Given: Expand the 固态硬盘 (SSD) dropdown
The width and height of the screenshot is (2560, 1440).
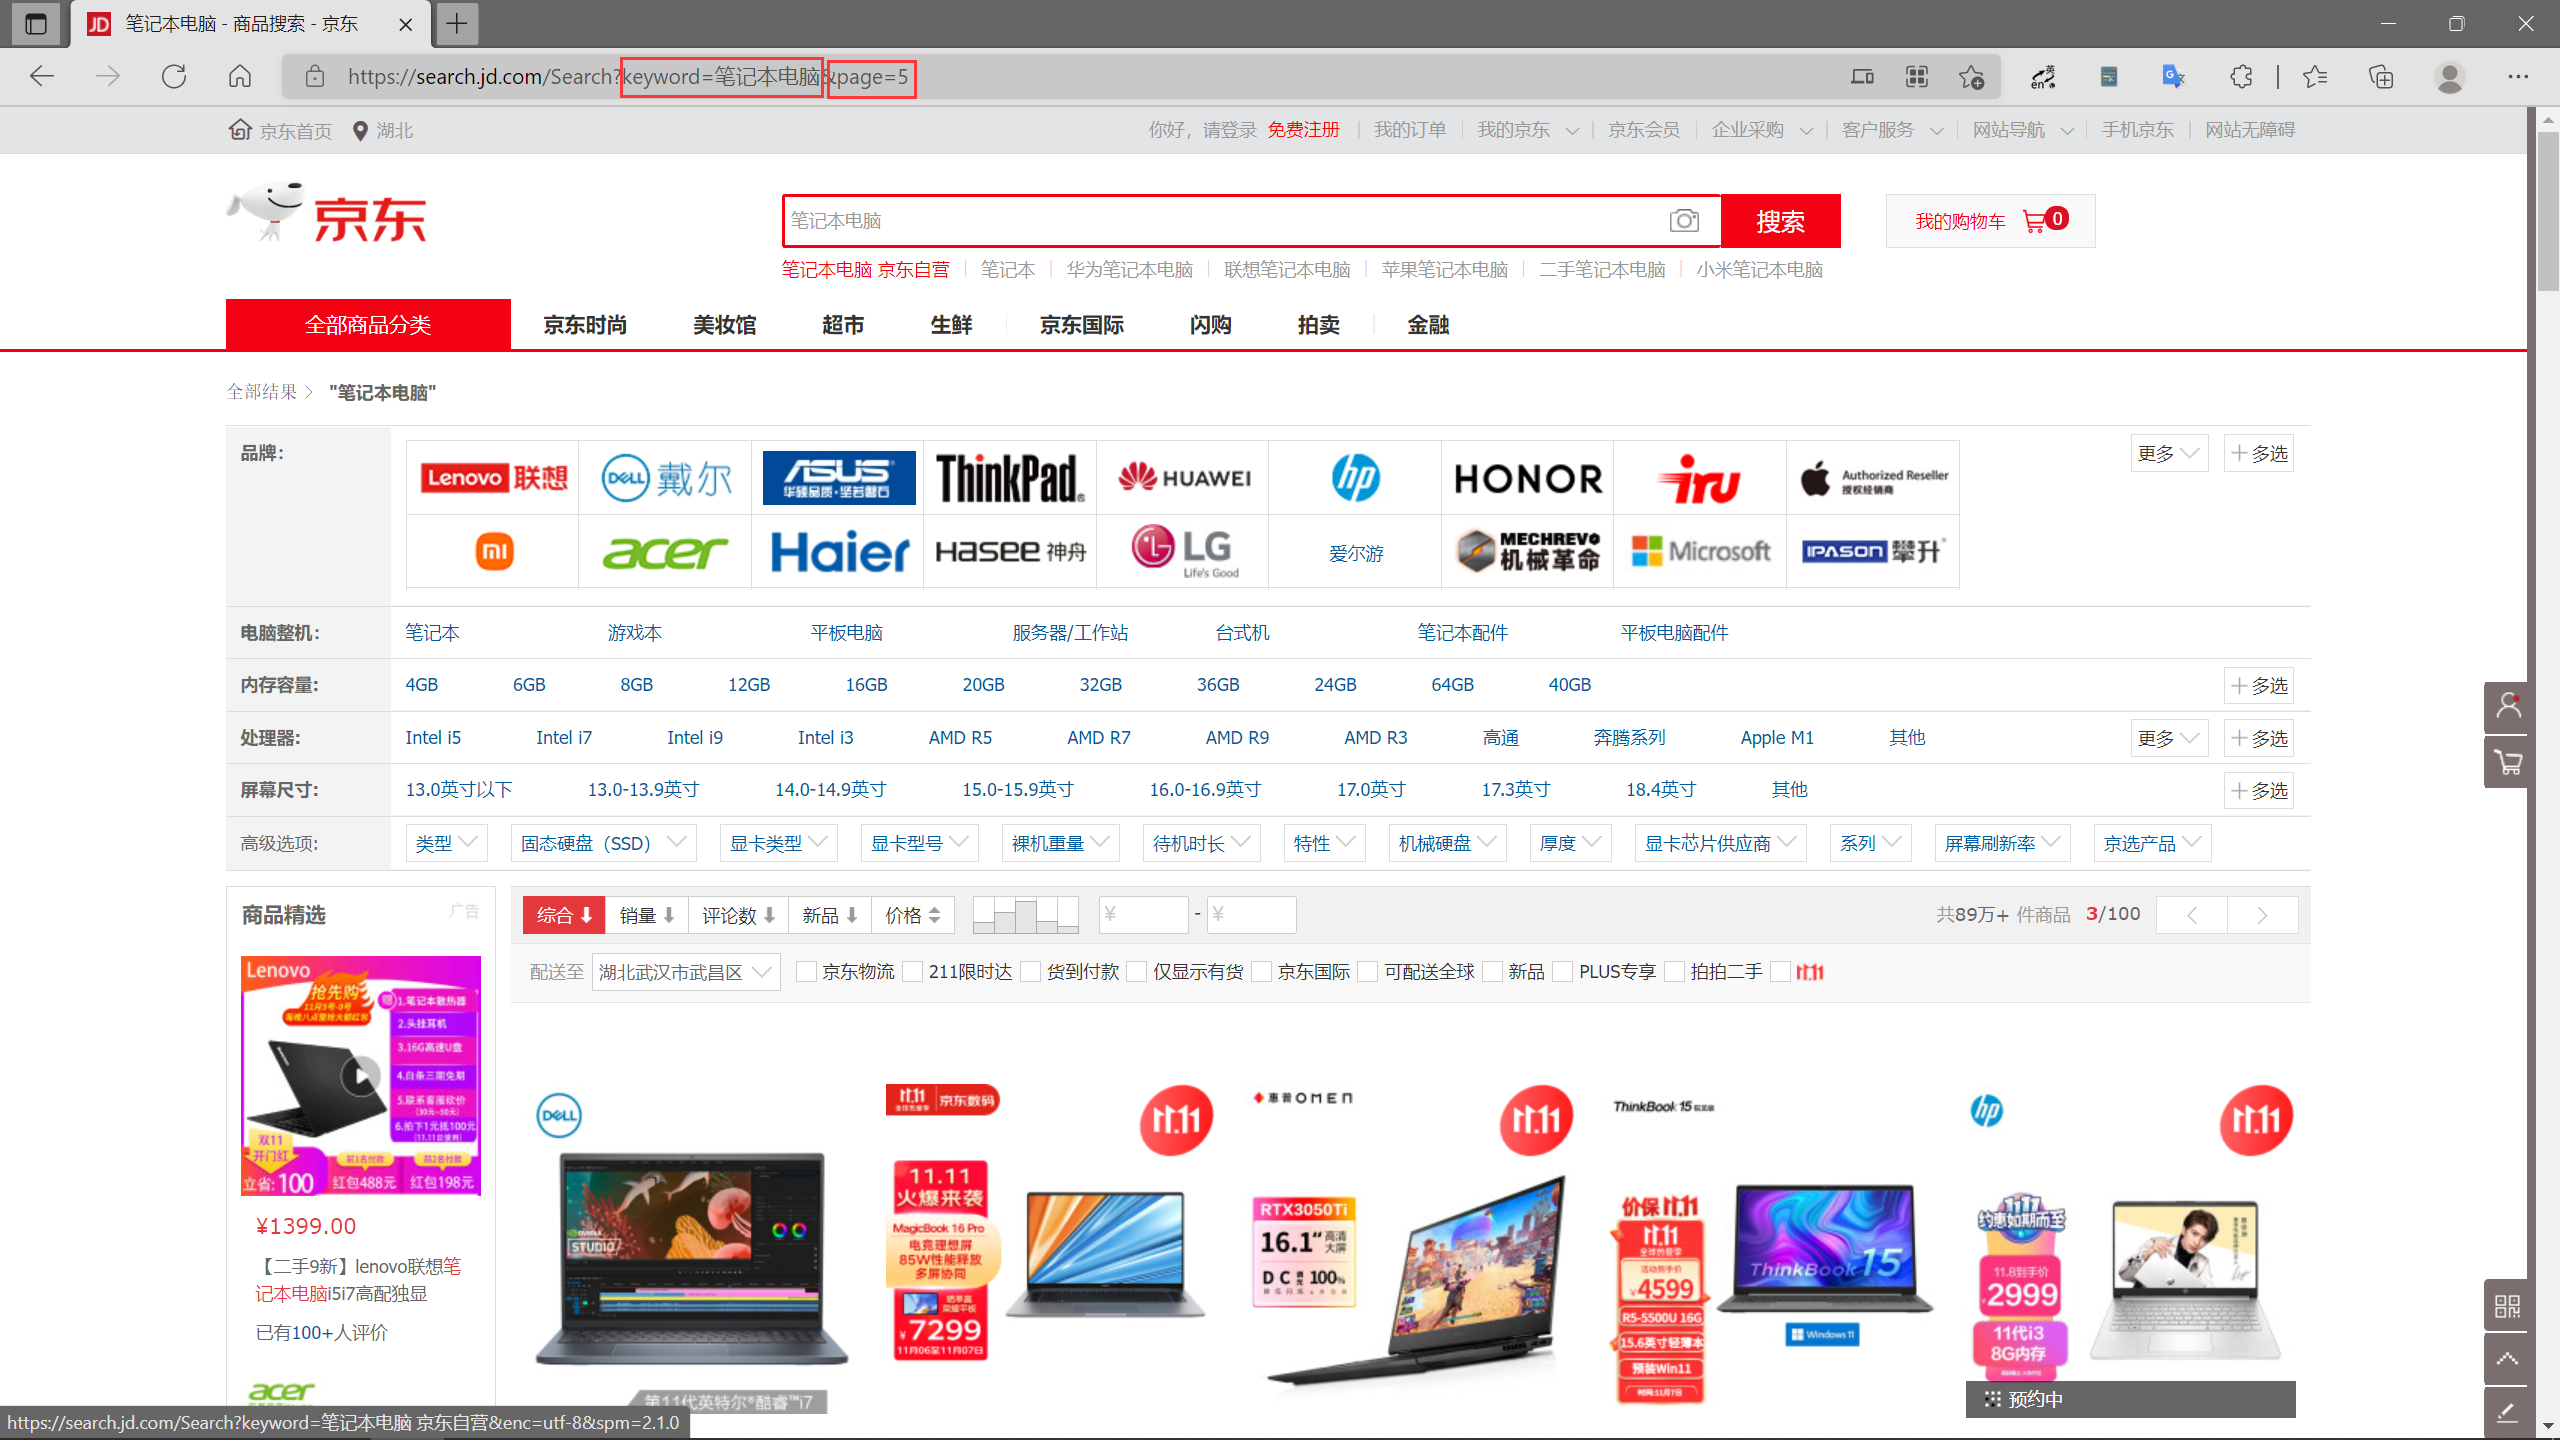Looking at the screenshot, I should click(x=603, y=843).
